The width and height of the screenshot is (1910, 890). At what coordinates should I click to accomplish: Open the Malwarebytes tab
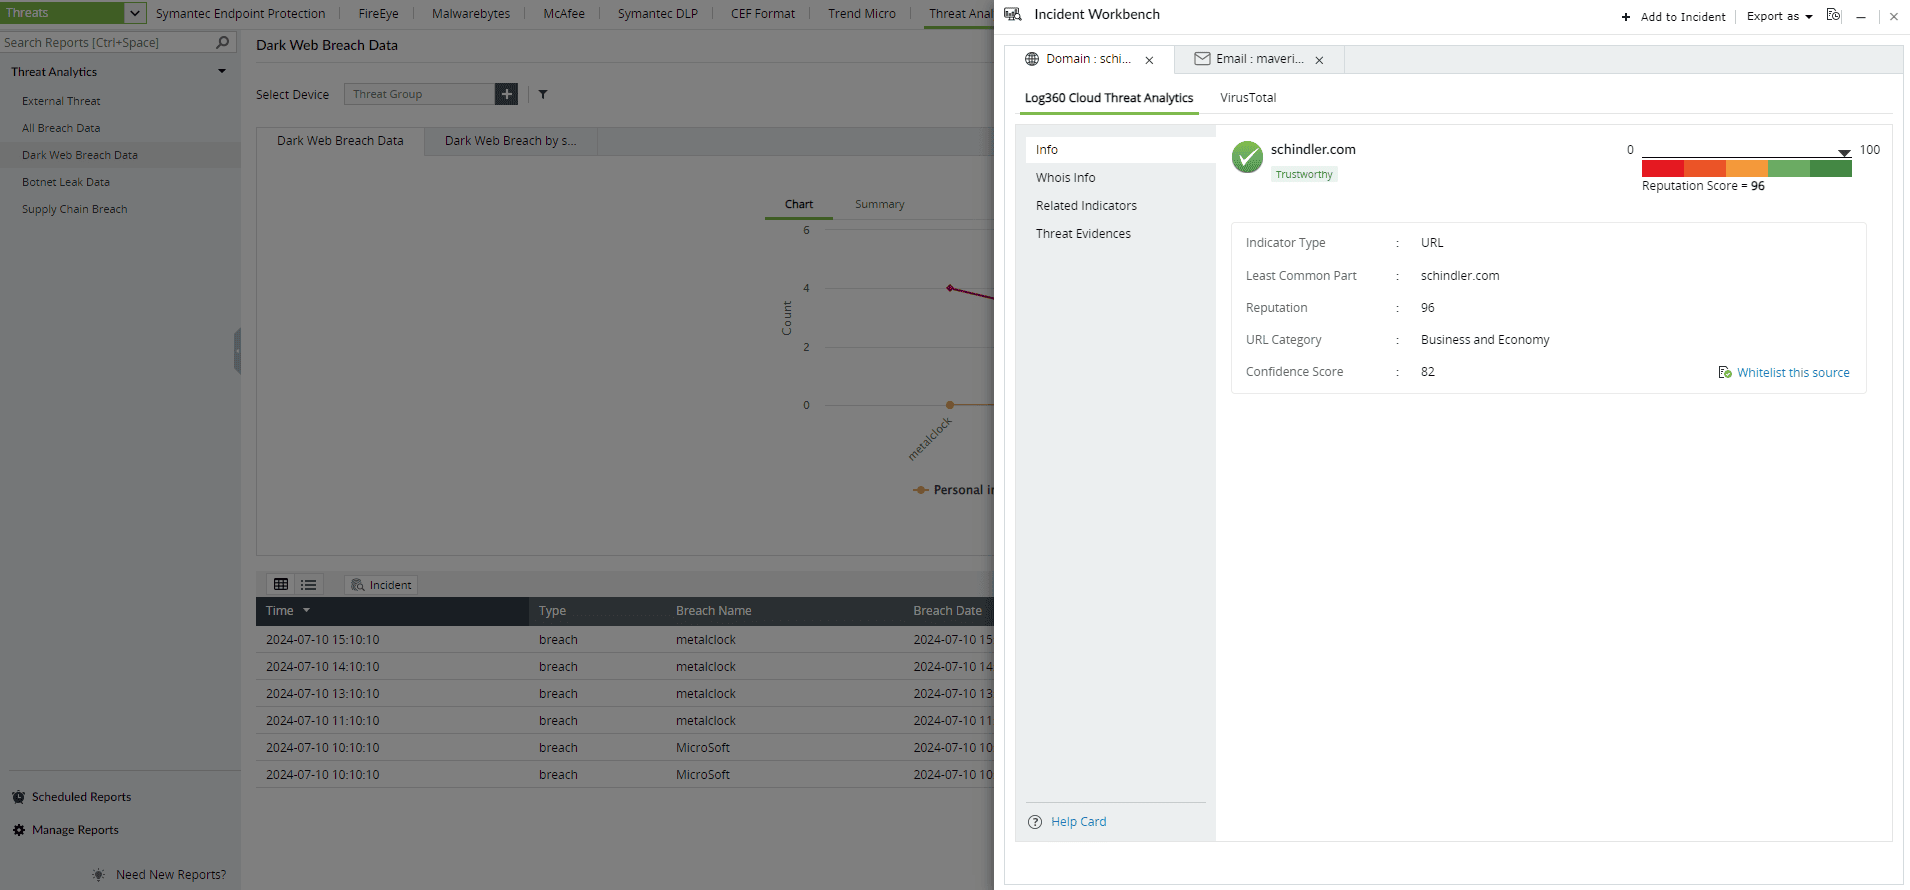tap(471, 14)
